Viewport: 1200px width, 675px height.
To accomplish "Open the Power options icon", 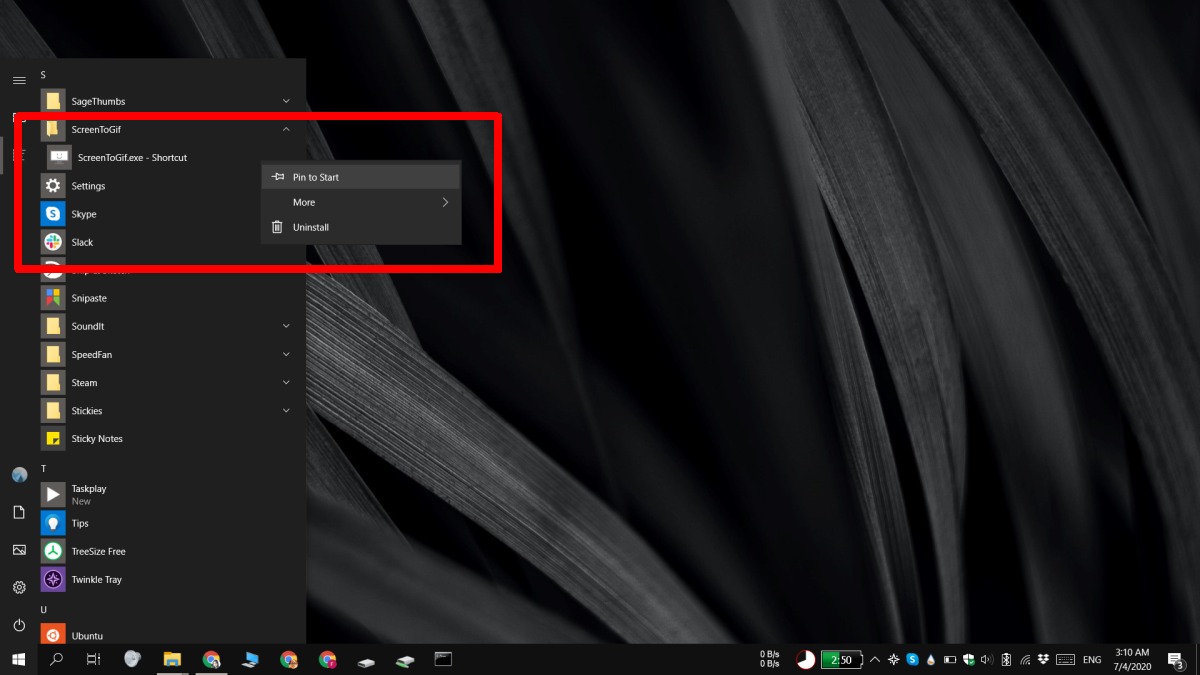I will click(x=19, y=625).
